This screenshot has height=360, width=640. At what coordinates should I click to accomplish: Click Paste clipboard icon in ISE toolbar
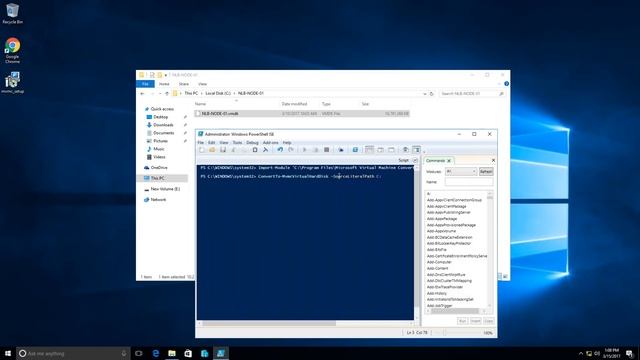[x=255, y=150]
